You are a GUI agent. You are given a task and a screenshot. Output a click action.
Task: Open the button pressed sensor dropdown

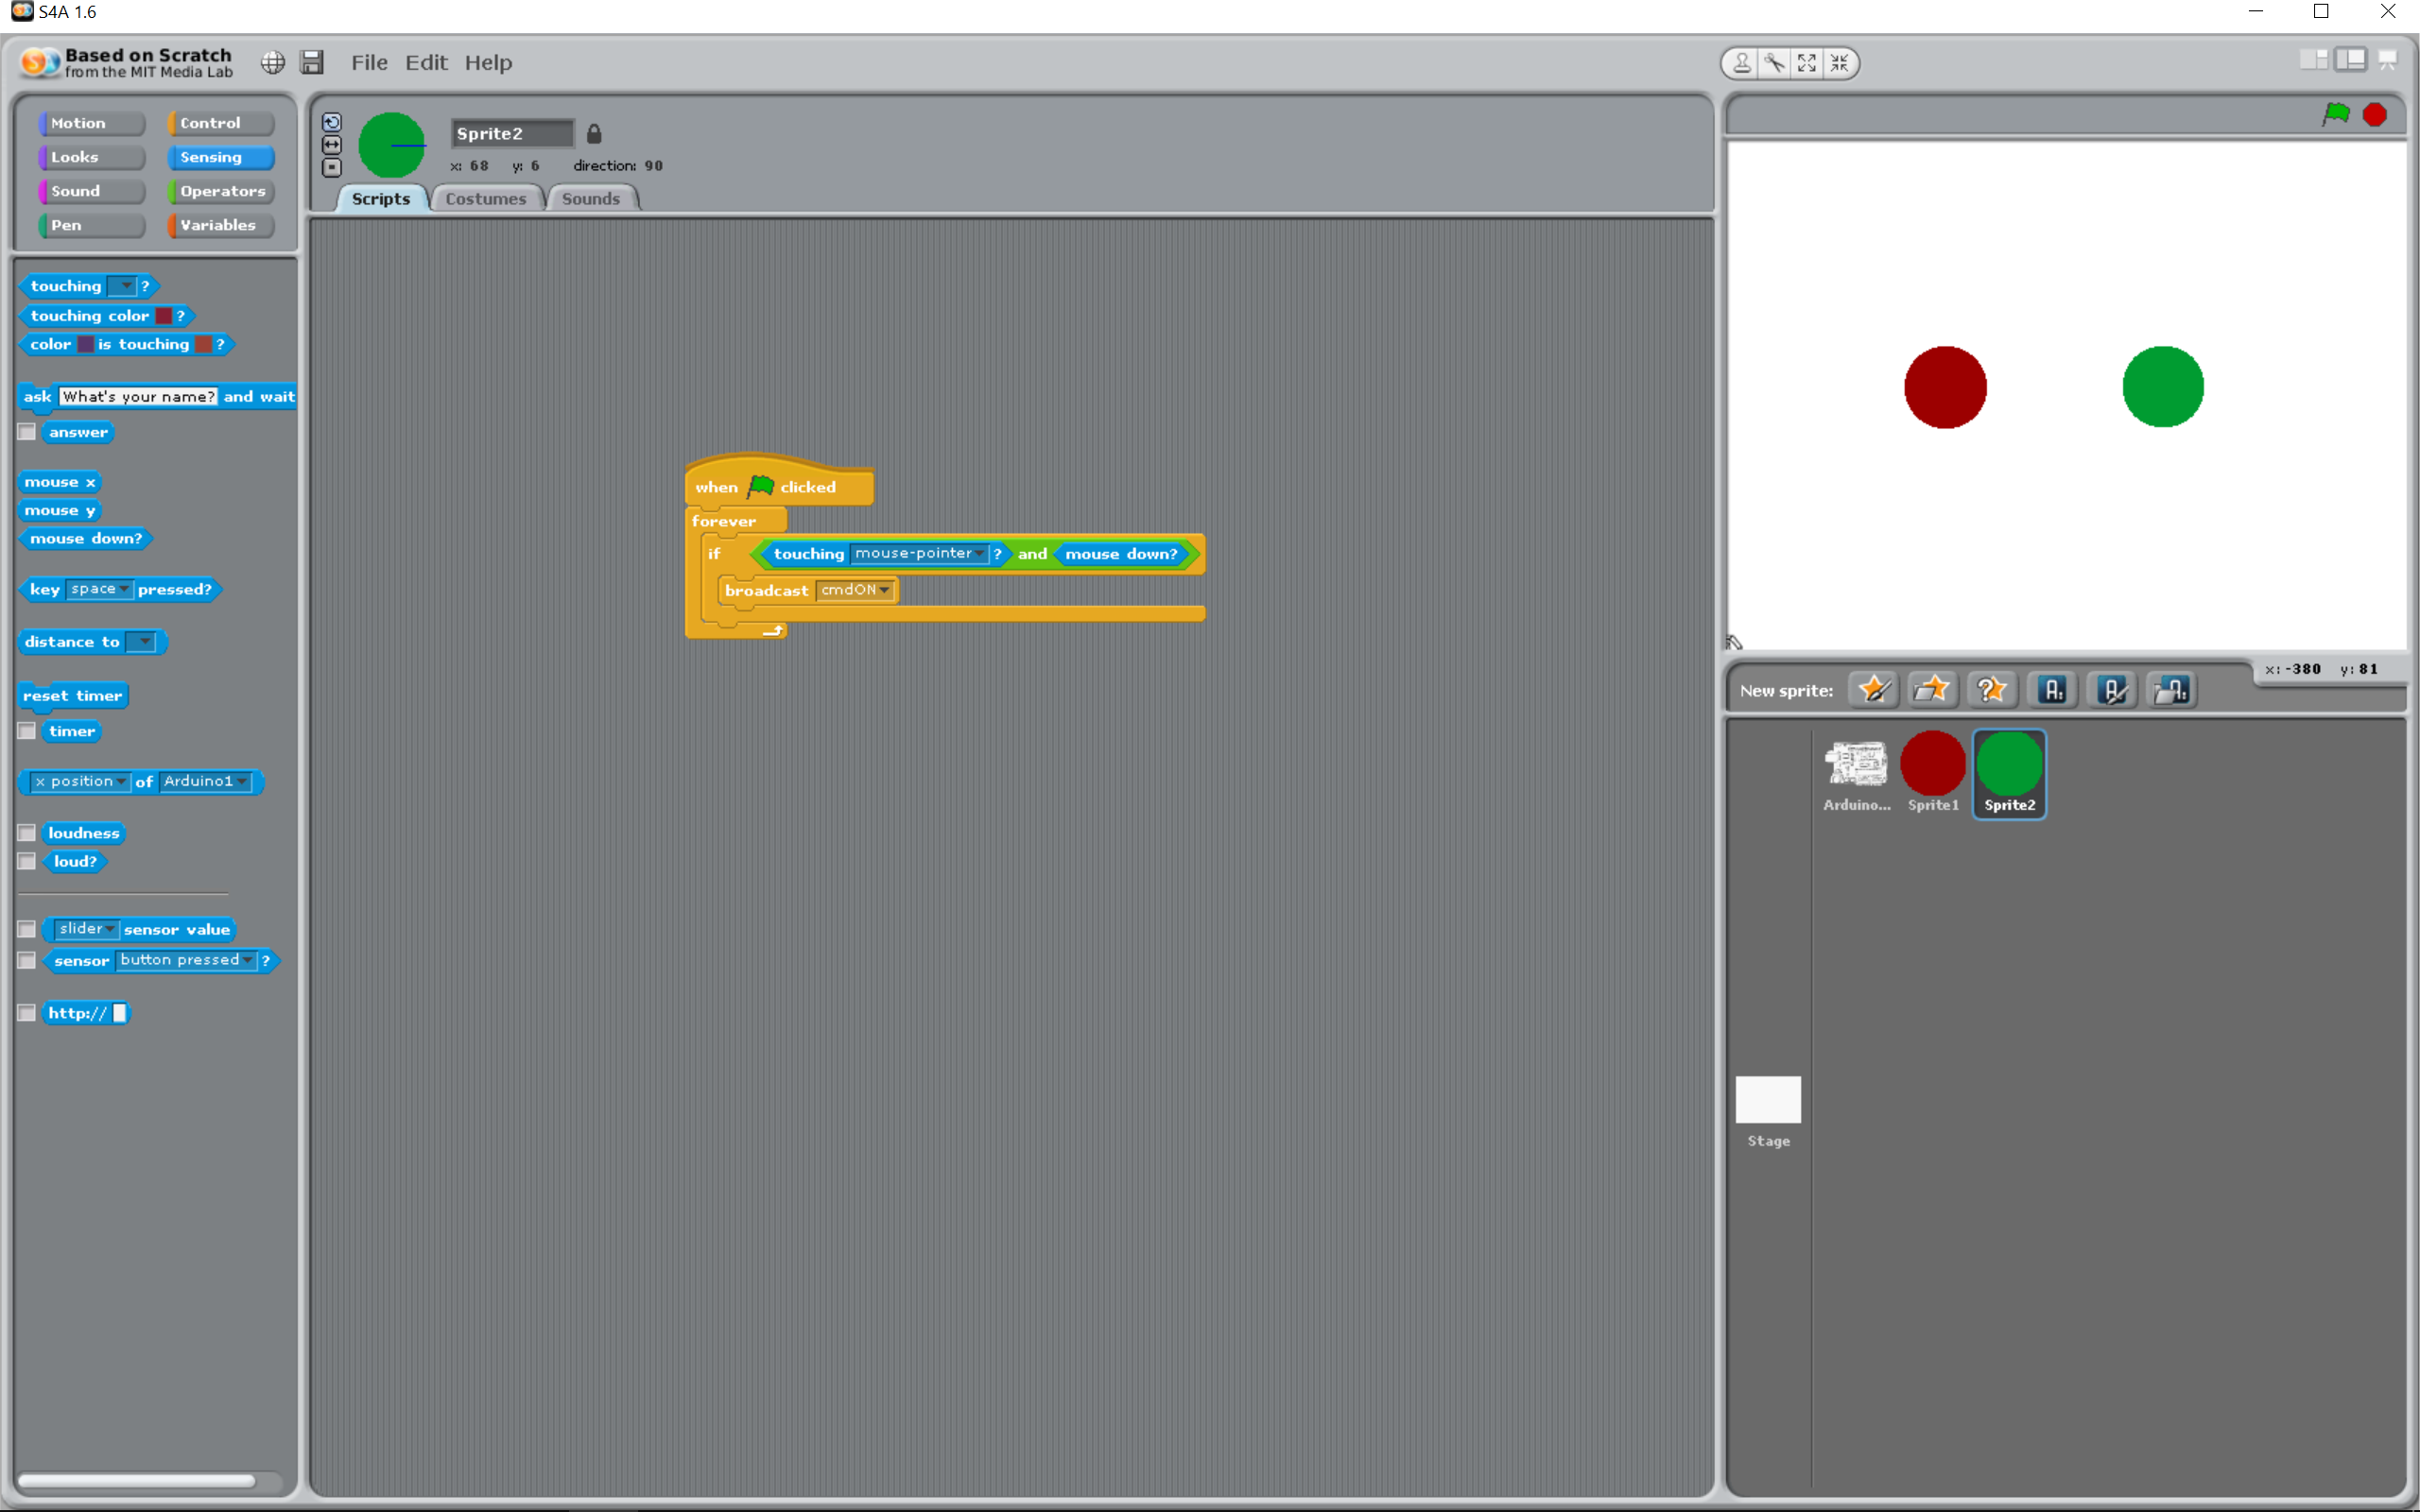(x=186, y=960)
